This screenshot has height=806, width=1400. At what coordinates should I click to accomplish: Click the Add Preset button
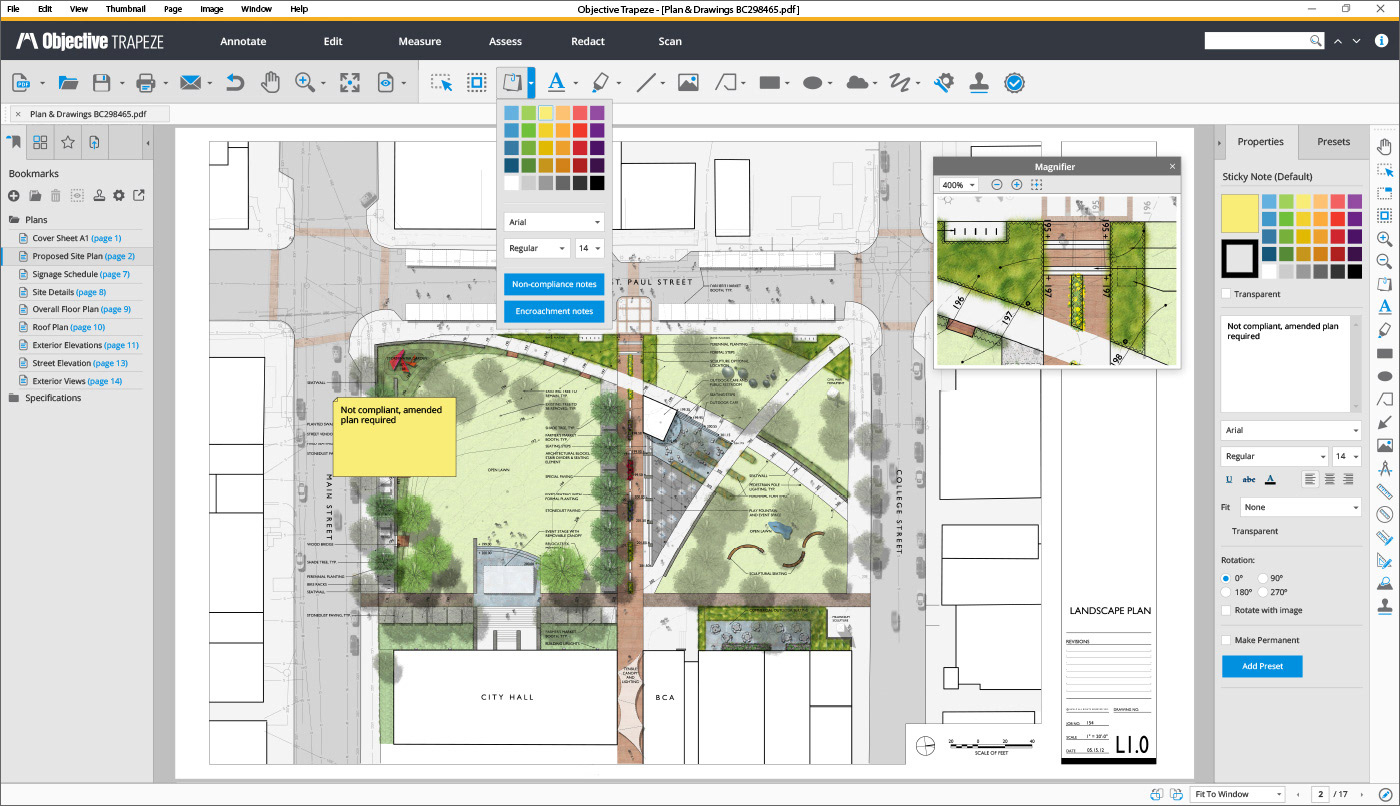(x=1262, y=666)
